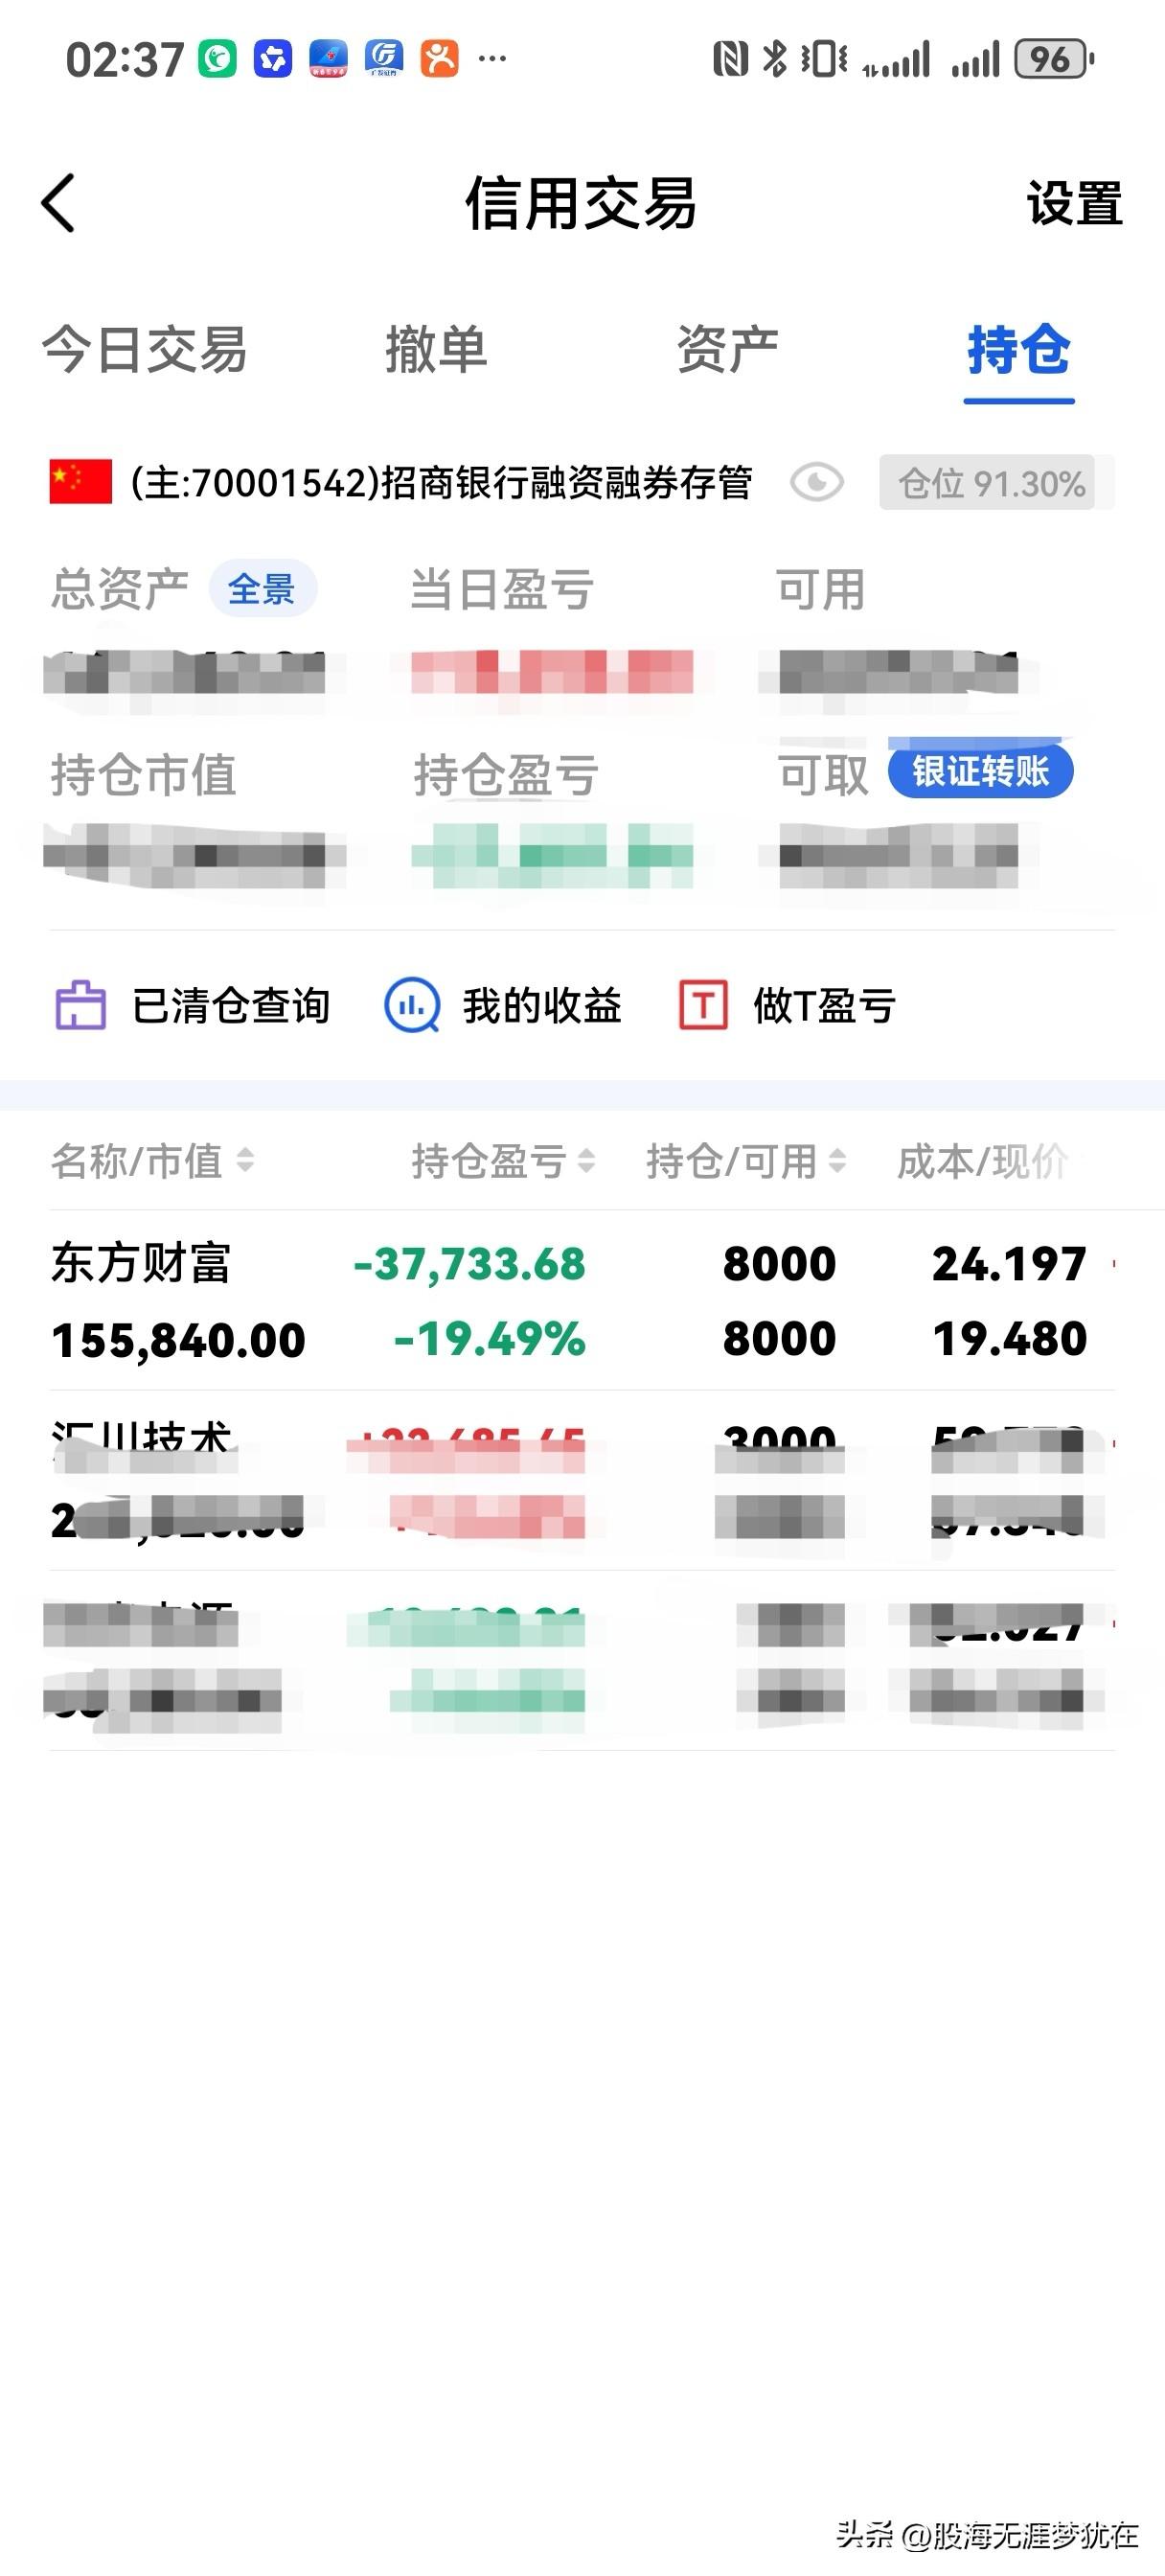Tap the Bluetooth status icon
This screenshot has height=2576, width=1165.
pos(774,60)
